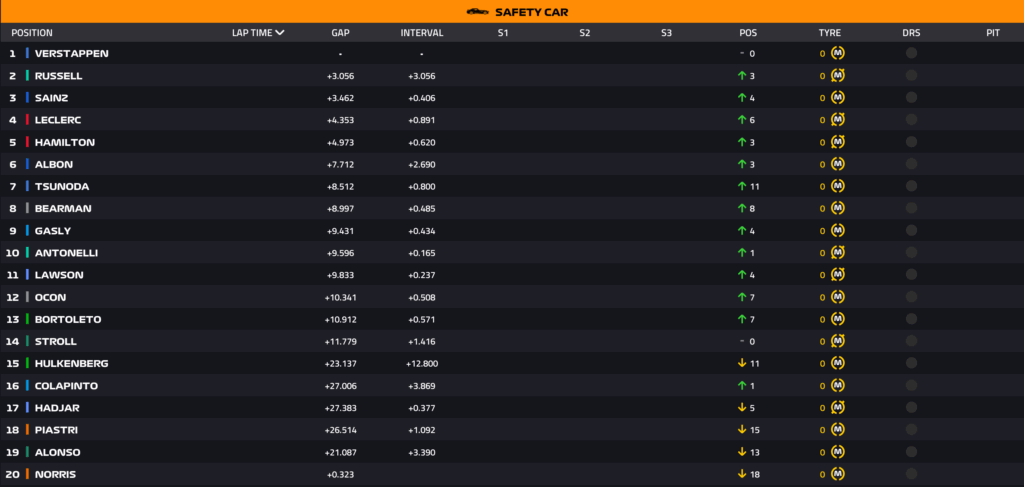Click the orange Safety Car status banner
This screenshot has height=487, width=1024.
pos(512,12)
